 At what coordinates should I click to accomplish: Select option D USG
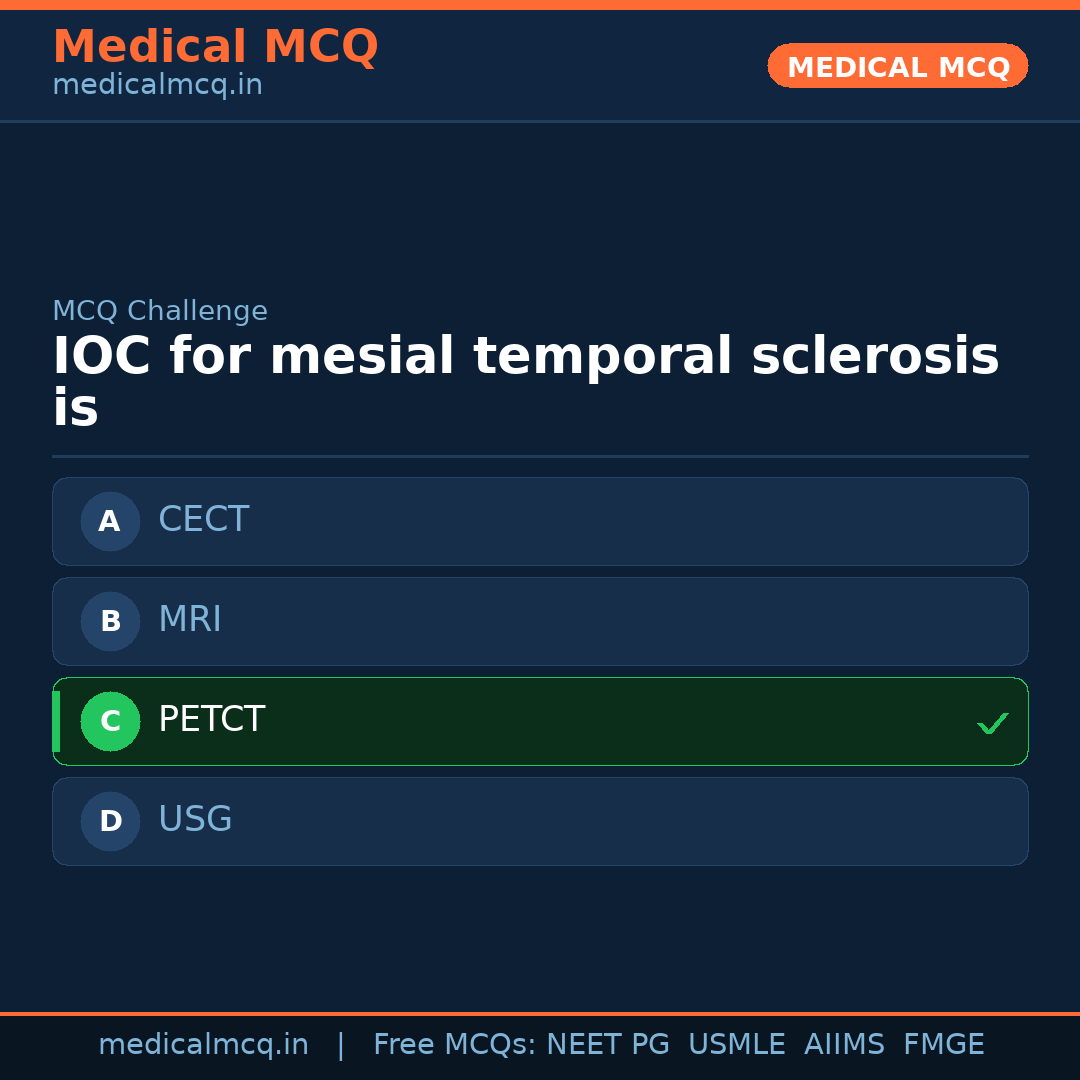coord(540,821)
